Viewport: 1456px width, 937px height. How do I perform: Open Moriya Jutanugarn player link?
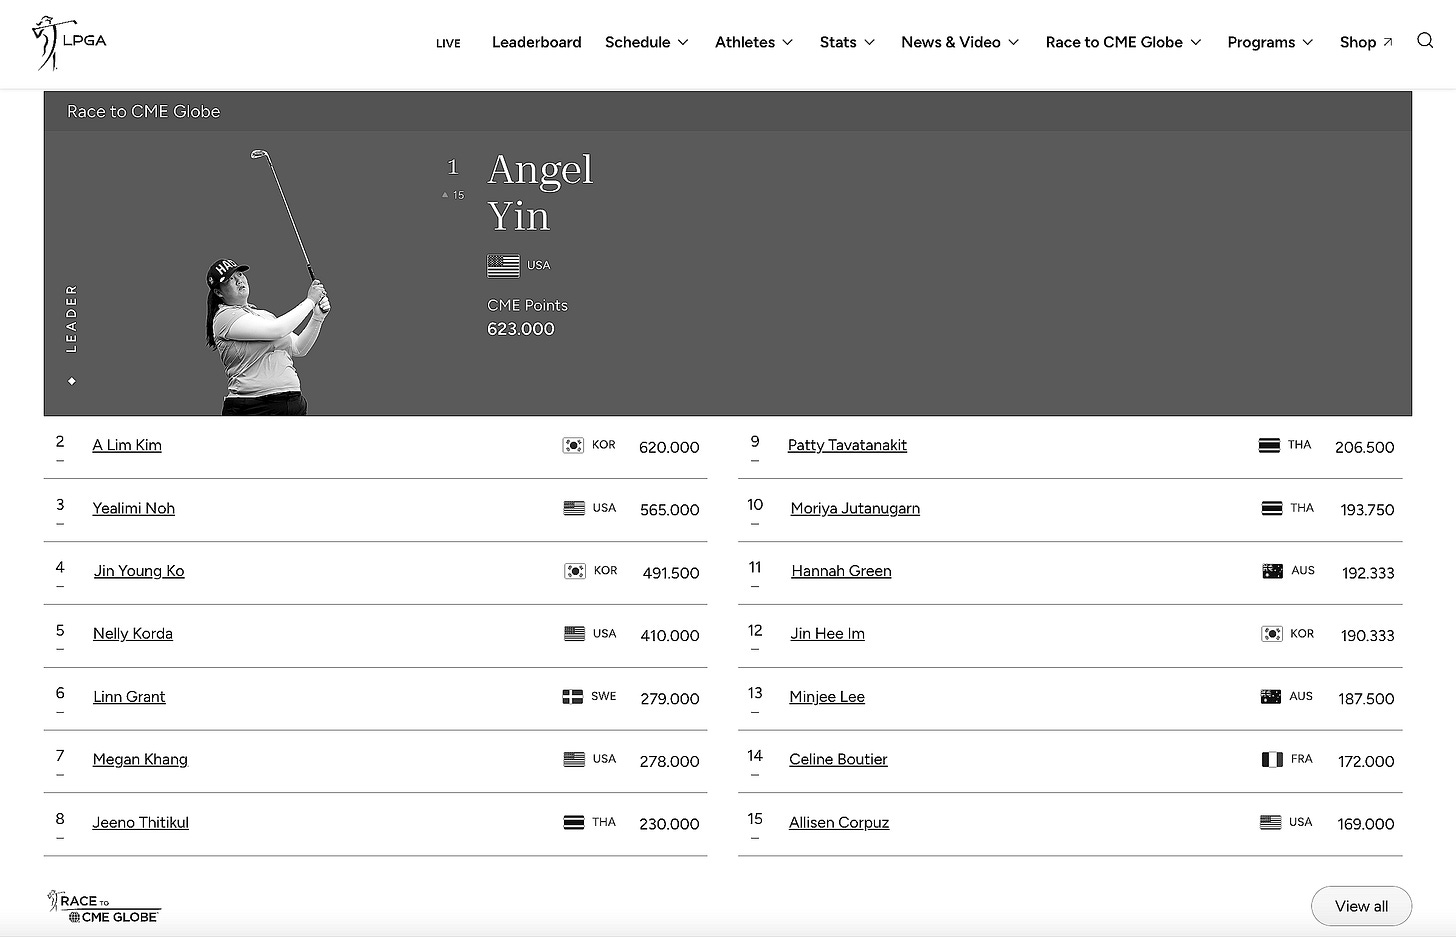pos(855,508)
